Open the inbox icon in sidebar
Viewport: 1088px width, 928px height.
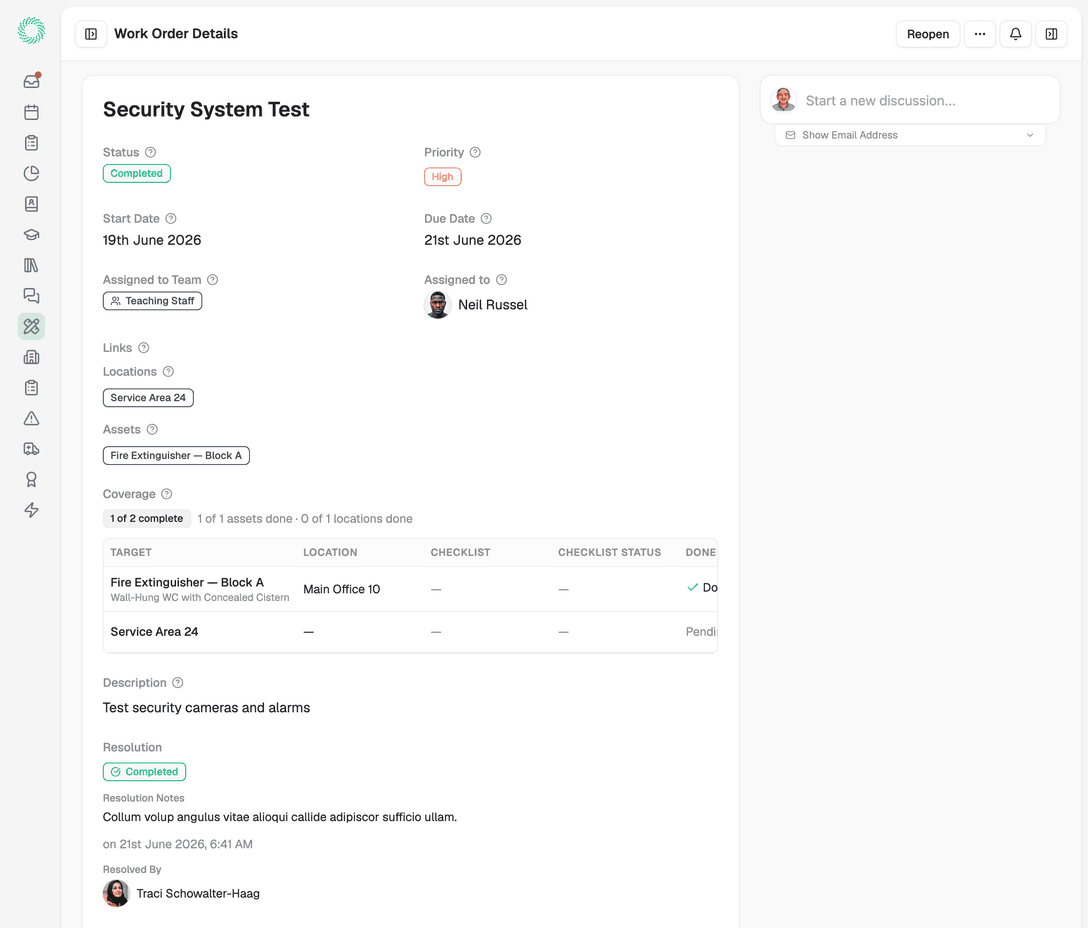click(x=31, y=81)
